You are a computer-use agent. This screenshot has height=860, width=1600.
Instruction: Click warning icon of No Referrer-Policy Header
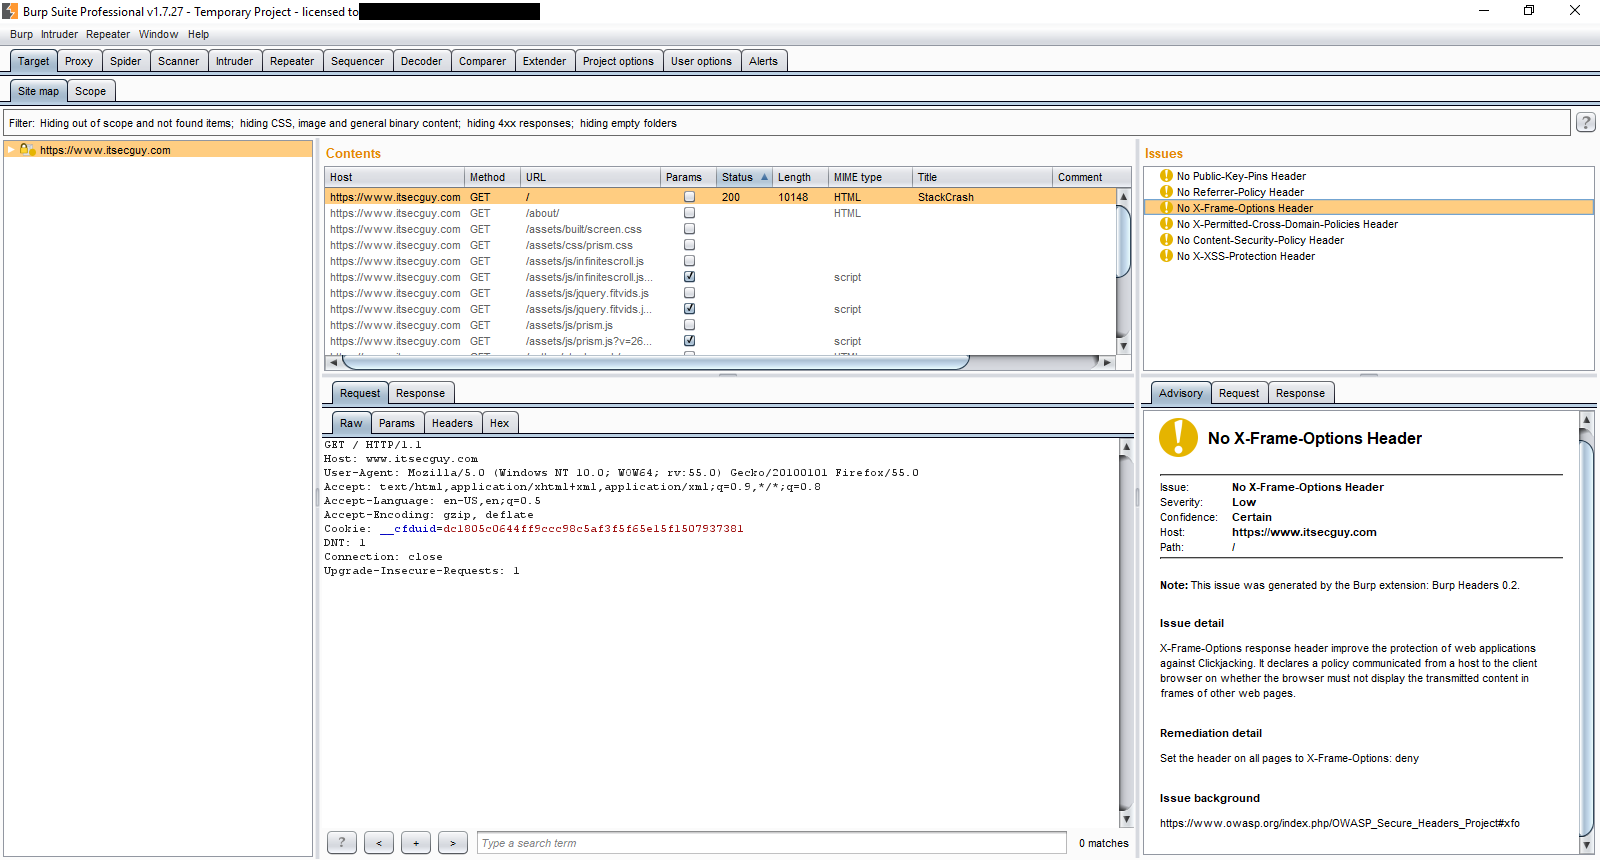tap(1166, 192)
